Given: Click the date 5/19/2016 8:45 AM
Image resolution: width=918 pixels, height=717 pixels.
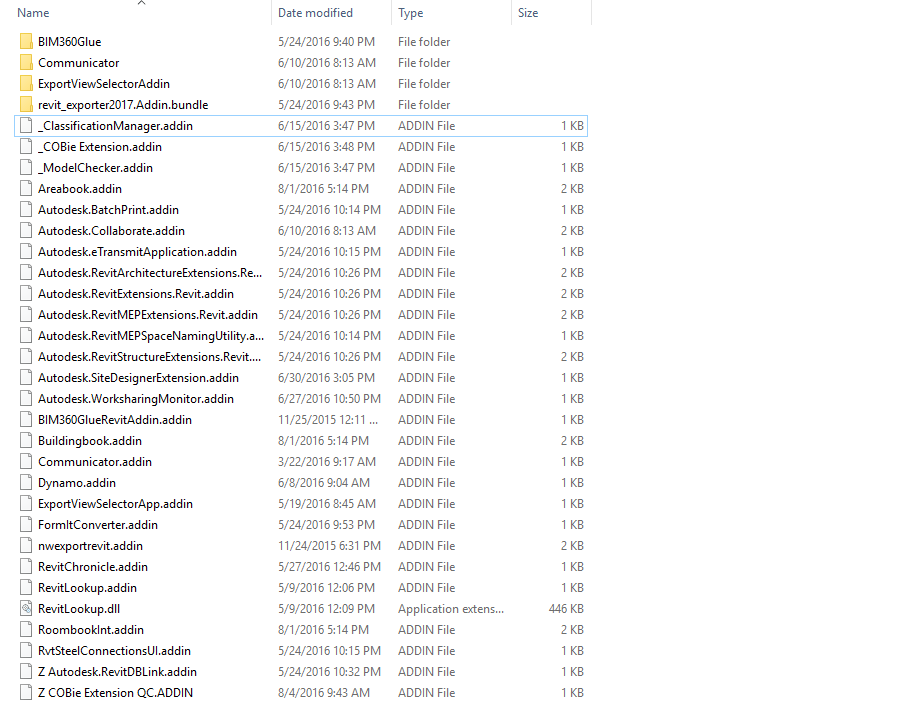Looking at the screenshot, I should pyautogui.click(x=327, y=504).
